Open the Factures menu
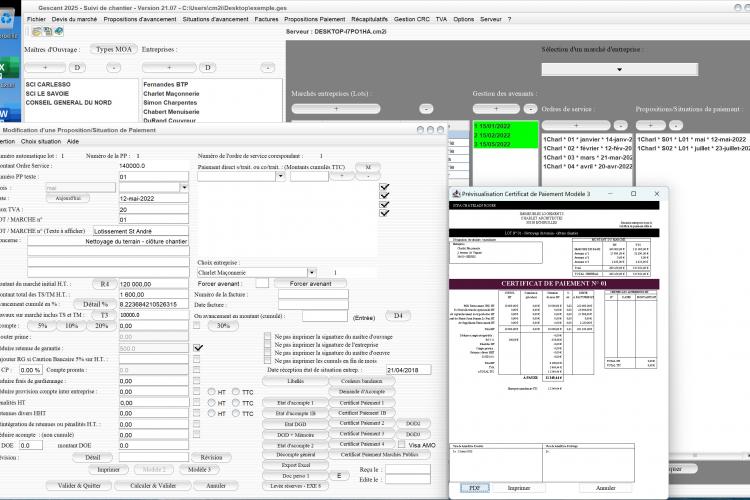The height and width of the screenshot is (500, 750). click(x=266, y=19)
